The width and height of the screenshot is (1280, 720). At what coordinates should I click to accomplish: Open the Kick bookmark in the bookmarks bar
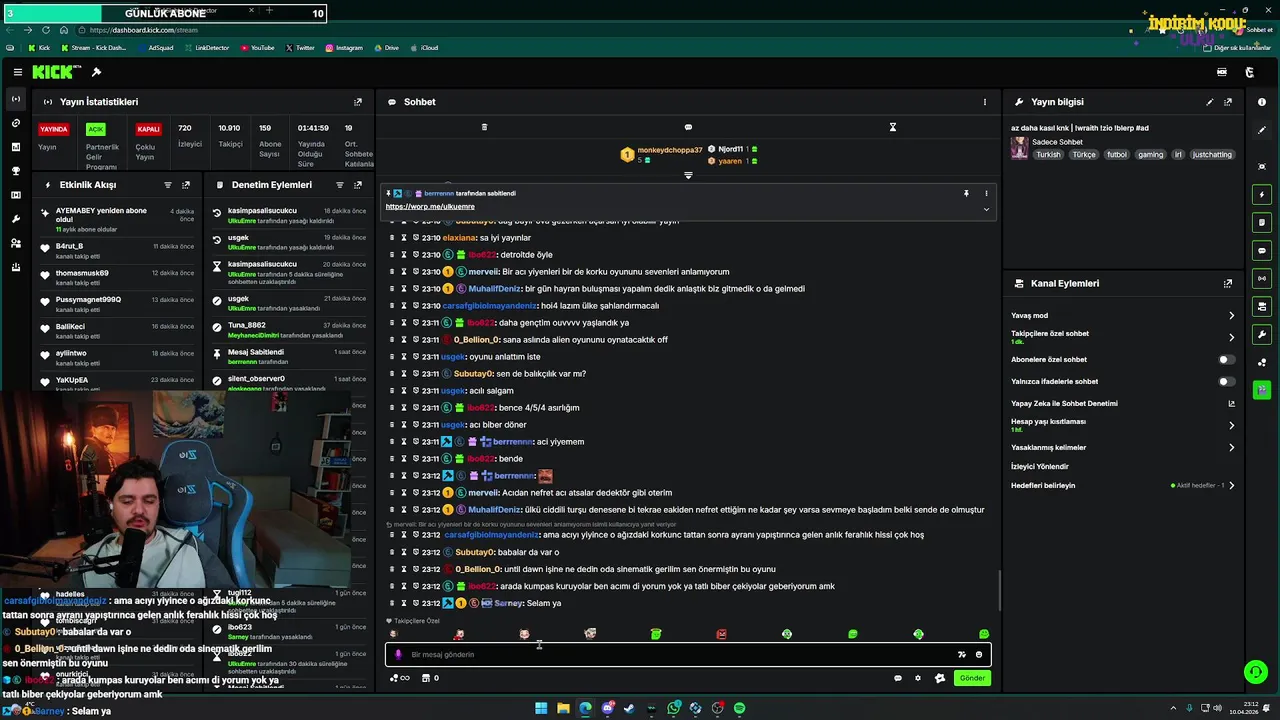point(39,47)
